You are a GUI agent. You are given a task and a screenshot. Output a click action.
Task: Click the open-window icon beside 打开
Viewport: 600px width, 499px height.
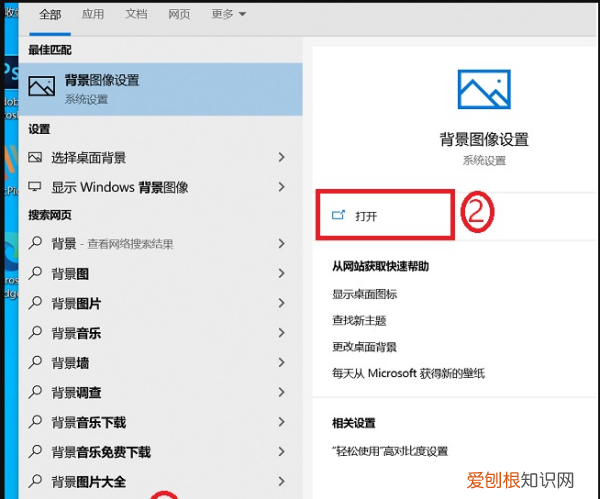338,215
